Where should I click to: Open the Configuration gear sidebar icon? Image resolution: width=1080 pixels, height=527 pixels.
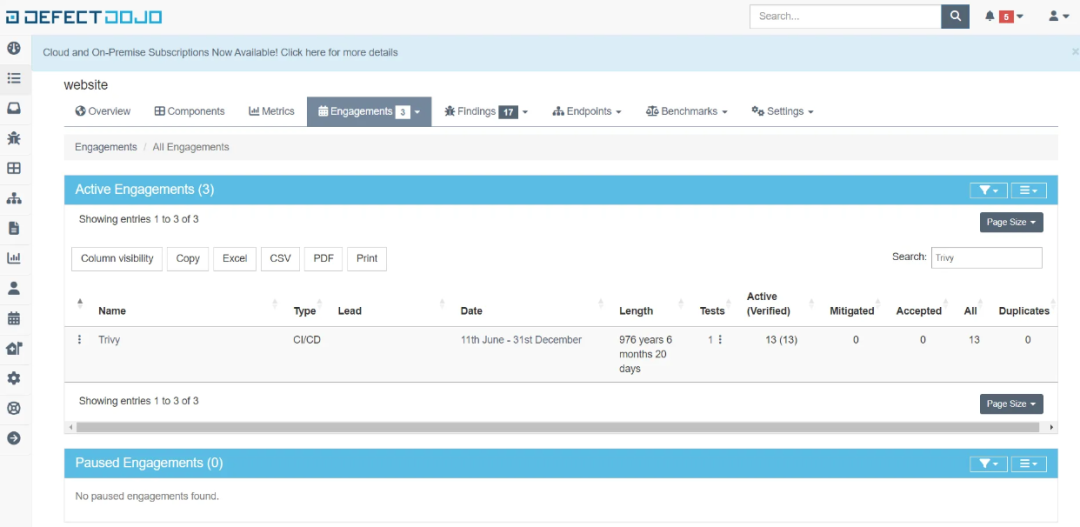tap(14, 378)
